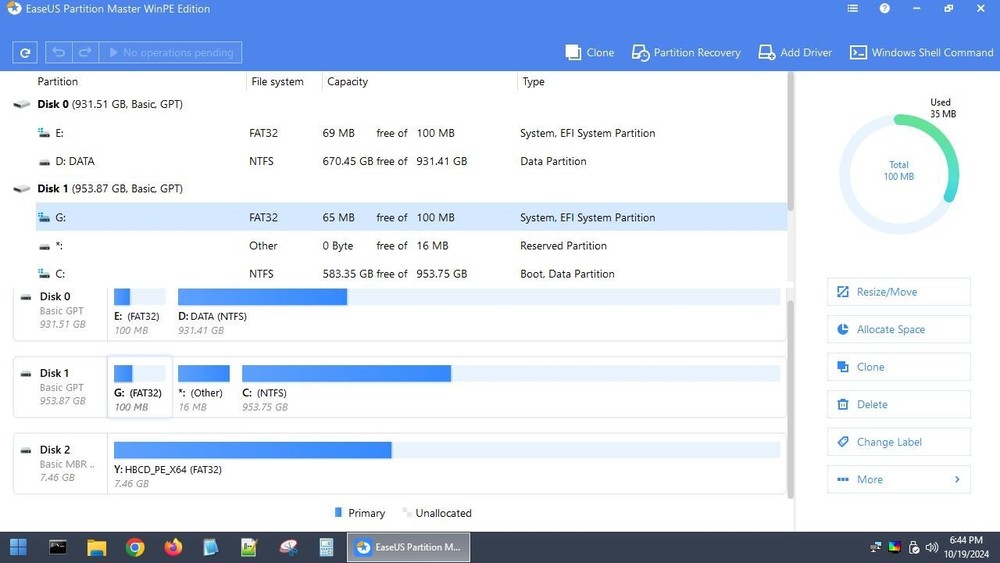Select D: DATA (NTFS) block in disk map
1000x563 pixels.
tap(478, 312)
